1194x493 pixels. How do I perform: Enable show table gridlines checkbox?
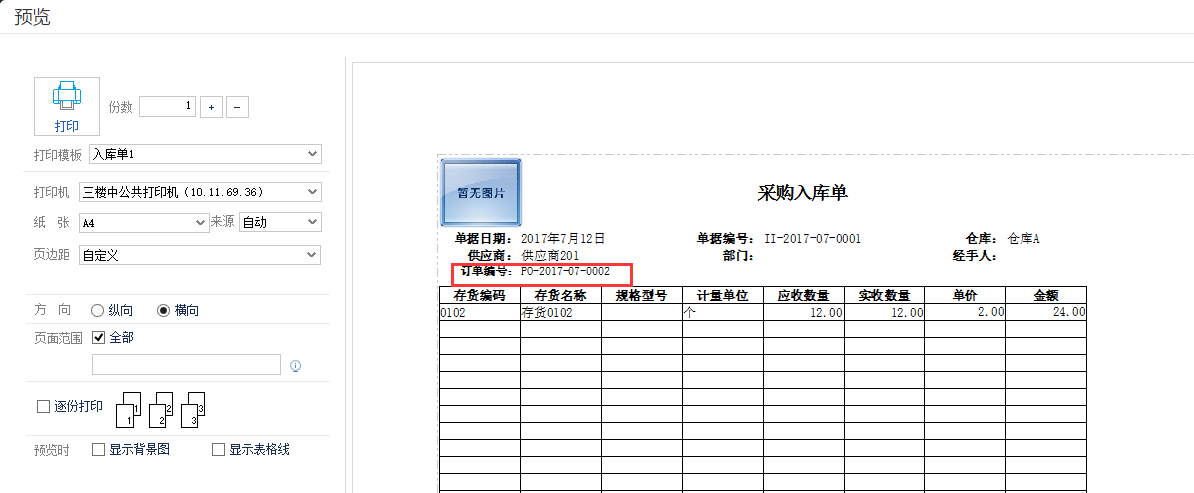pos(218,450)
